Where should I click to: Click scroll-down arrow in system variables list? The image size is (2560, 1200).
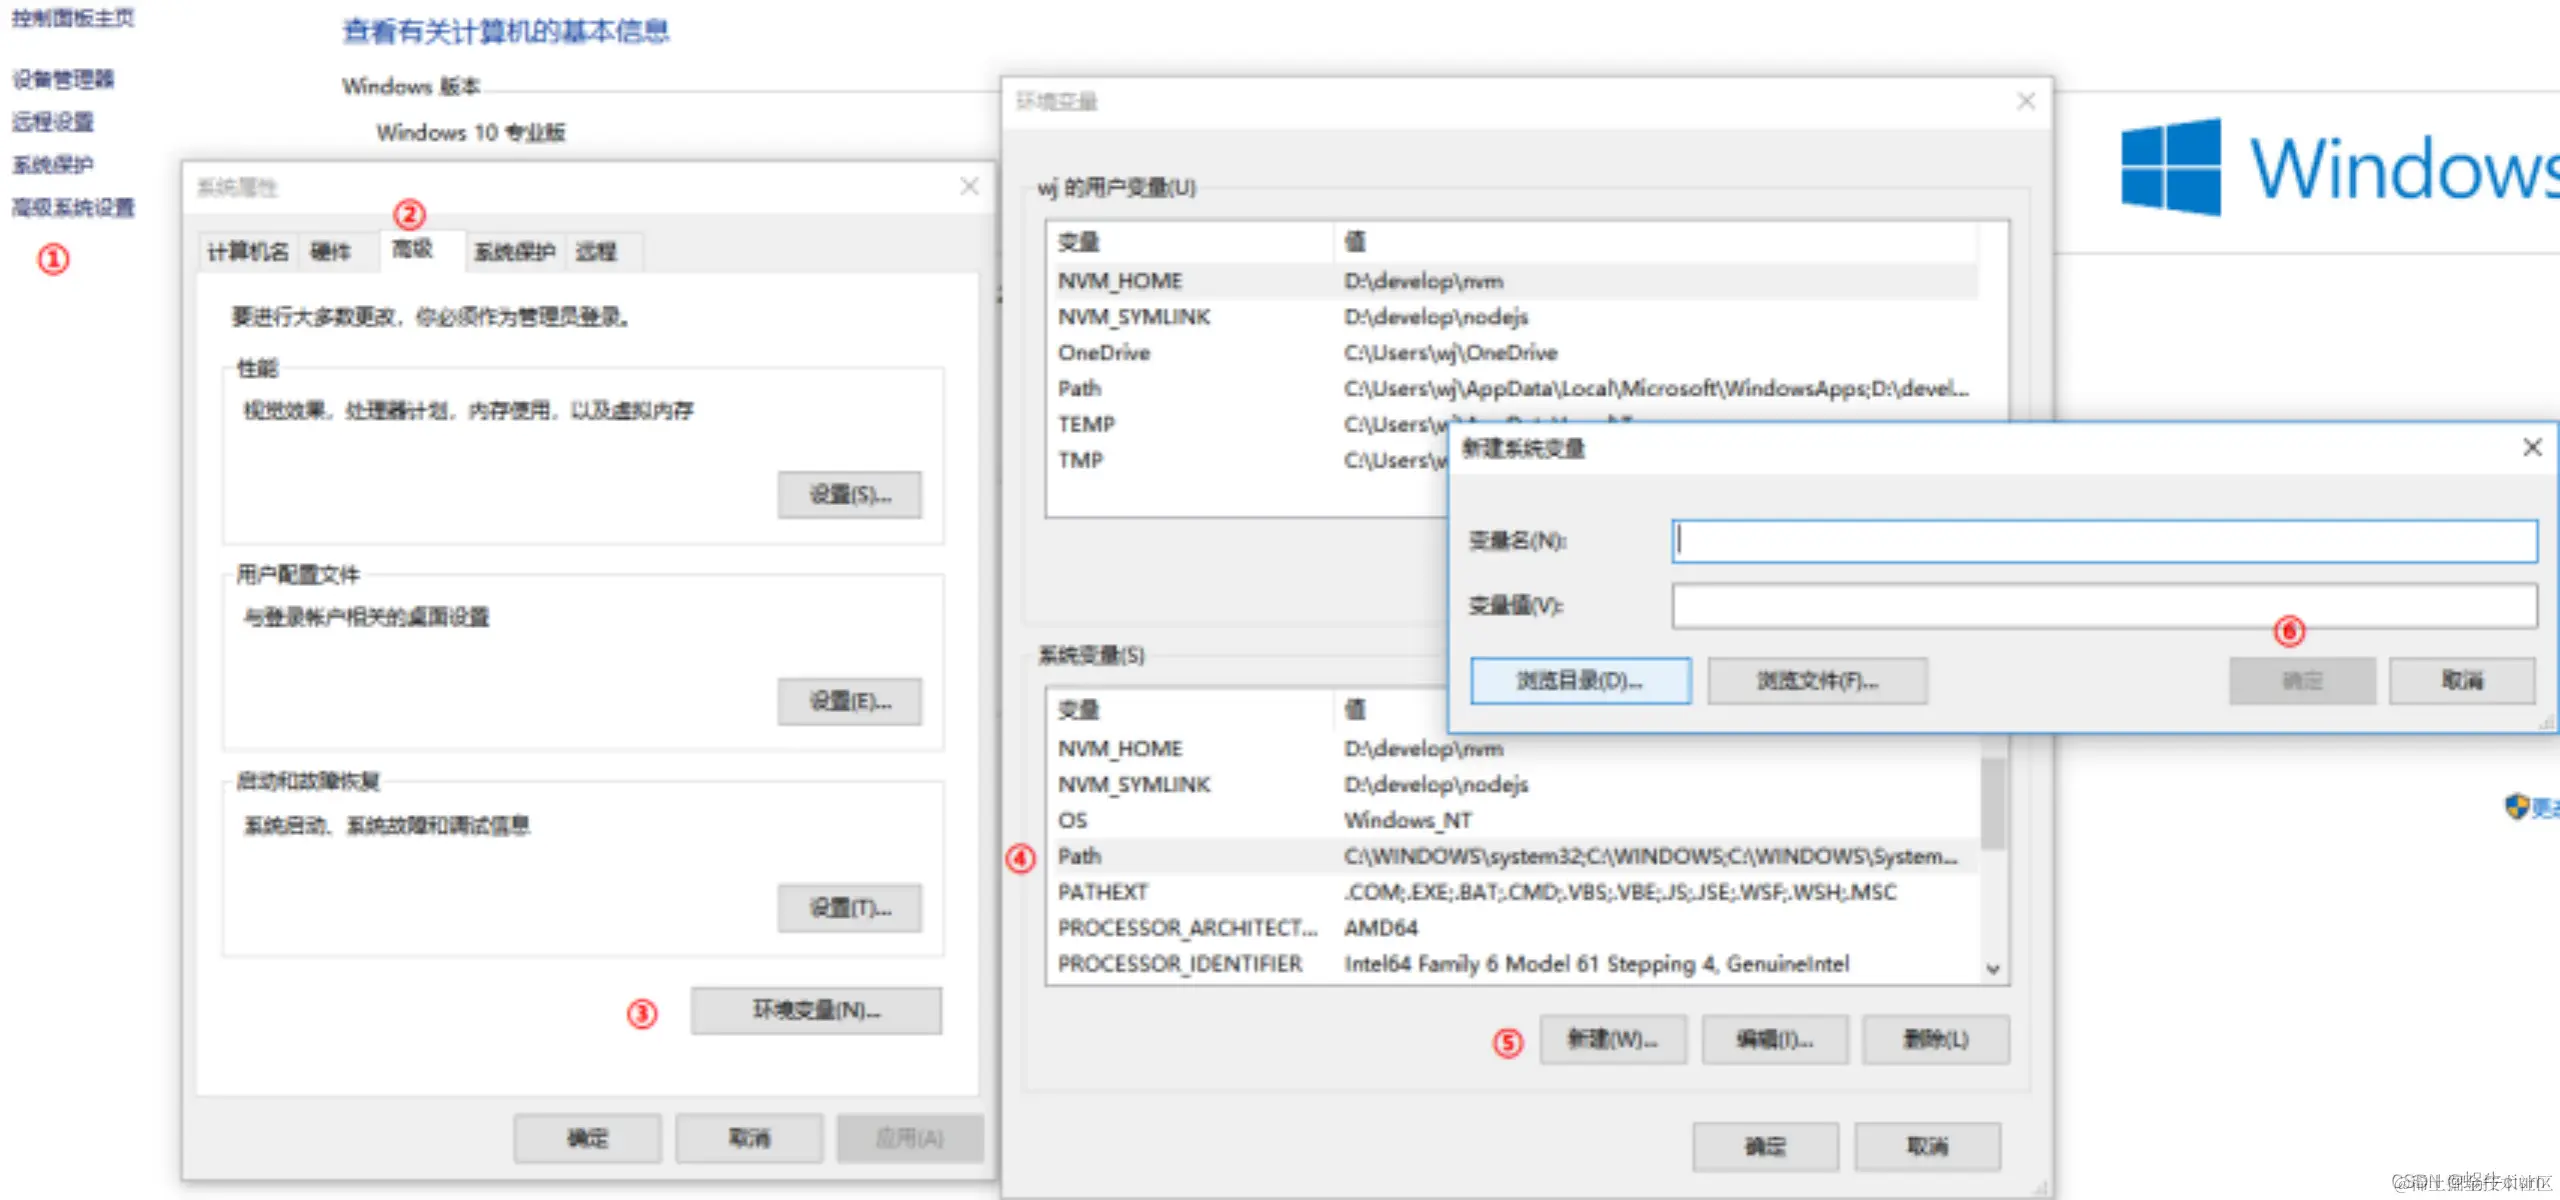click(x=1992, y=968)
